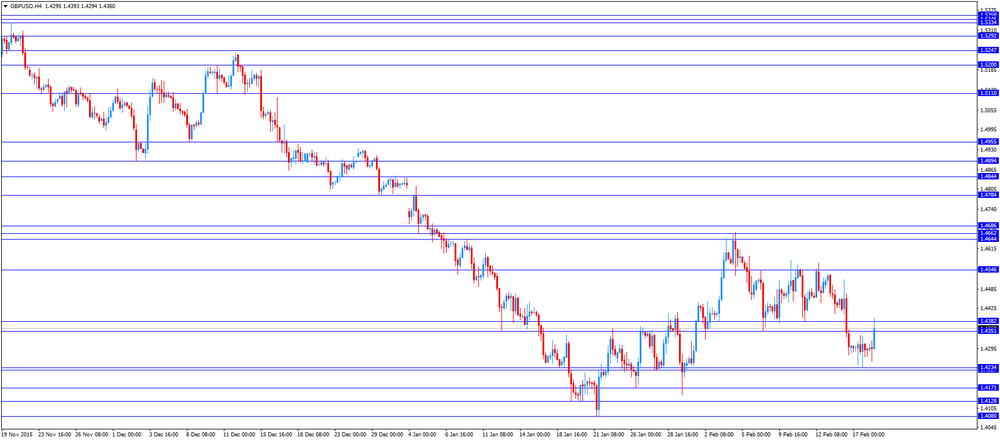Select the 1.4844 price level label
The width and height of the screenshot is (1000, 441).
pyautogui.click(x=988, y=176)
